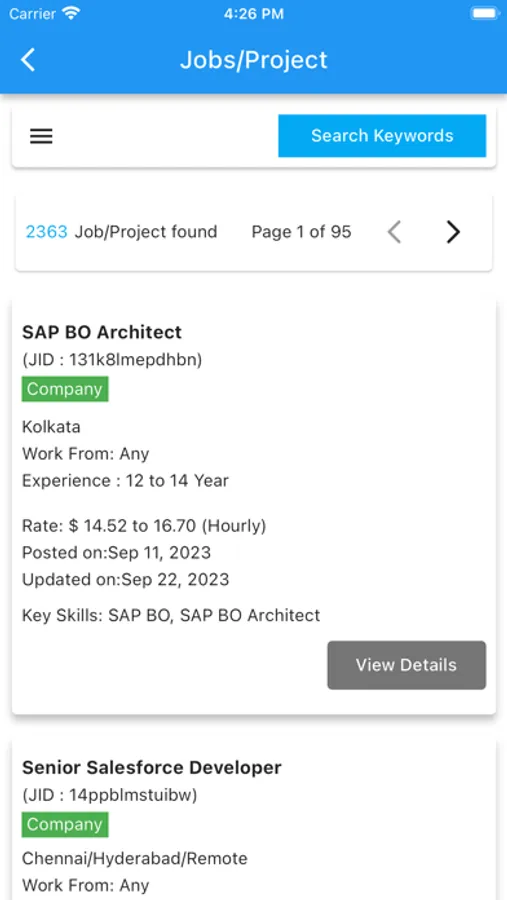507x900 pixels.
Task: Tap the Company tag on Salesforce job
Action: pyautogui.click(x=65, y=825)
